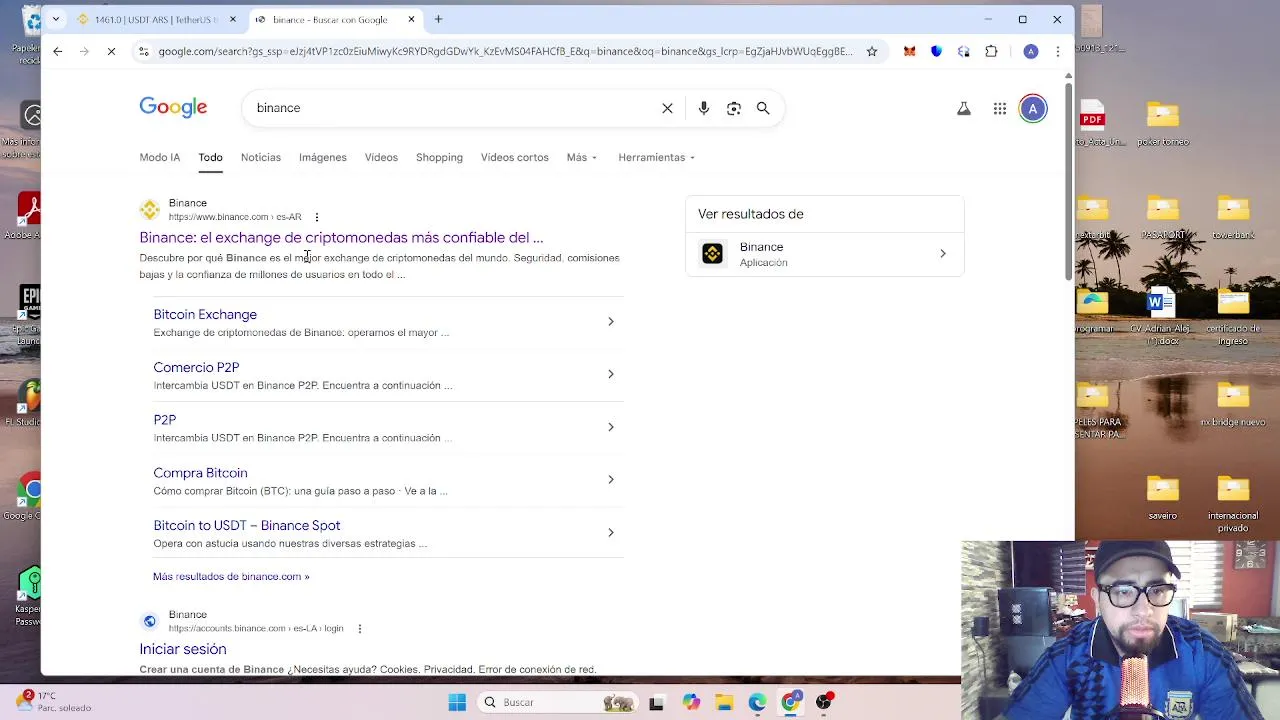Expand the Más dropdown
The height and width of the screenshot is (720, 1280).
point(581,157)
